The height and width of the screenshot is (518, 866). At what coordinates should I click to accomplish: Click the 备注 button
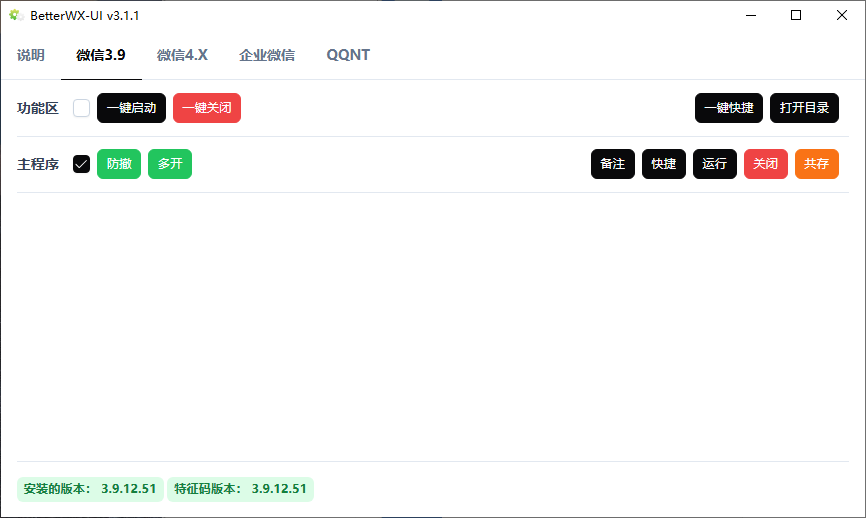(x=613, y=164)
